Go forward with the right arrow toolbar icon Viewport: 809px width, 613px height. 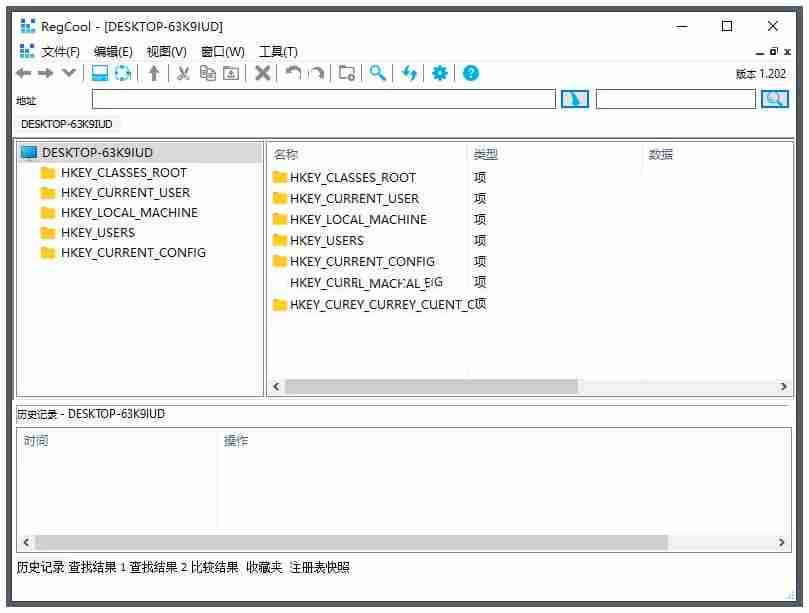point(46,73)
